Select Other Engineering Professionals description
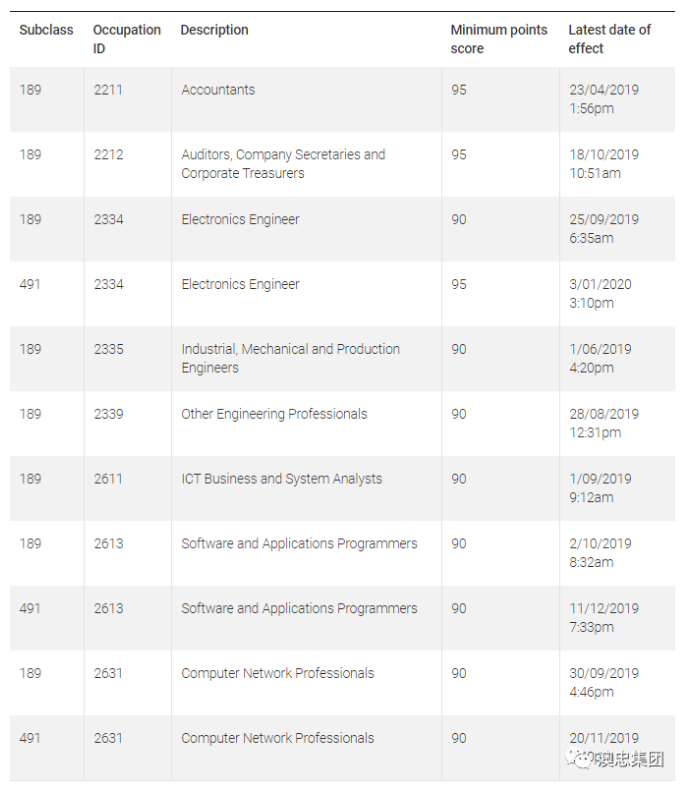Image resolution: width=685 pixels, height=789 pixels. [274, 414]
